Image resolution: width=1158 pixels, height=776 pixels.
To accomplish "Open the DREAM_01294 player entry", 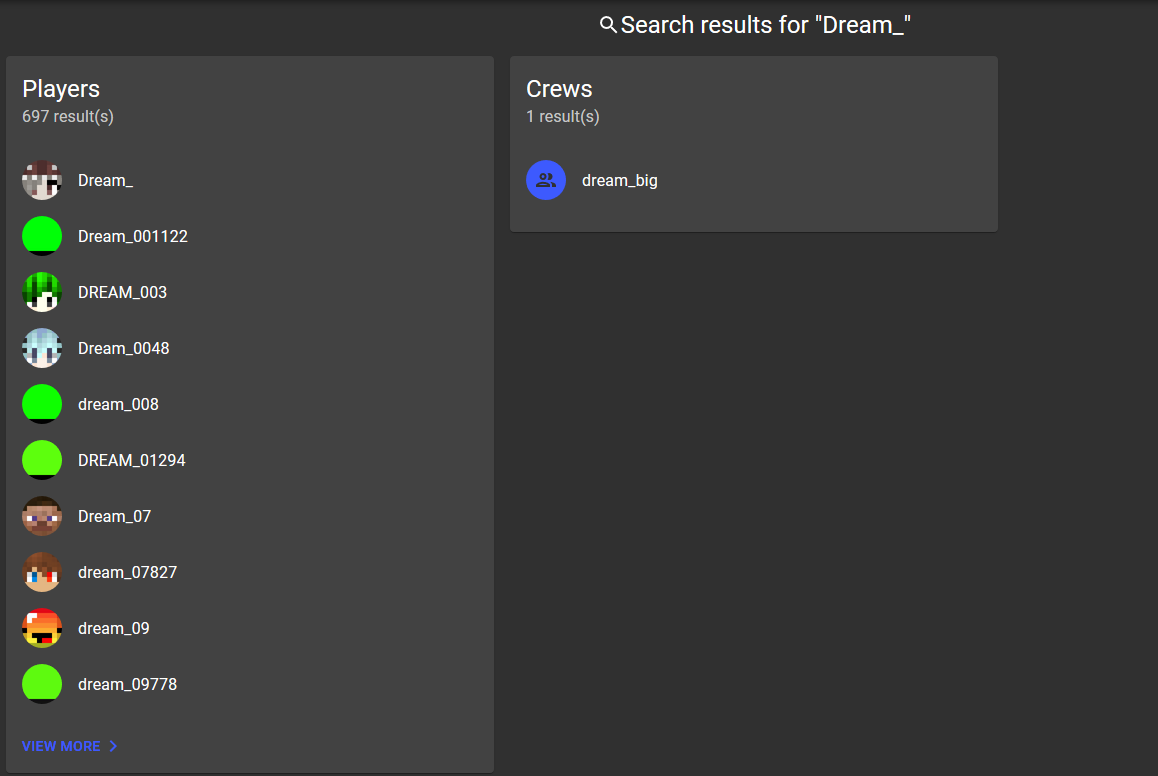I will tap(250, 460).
